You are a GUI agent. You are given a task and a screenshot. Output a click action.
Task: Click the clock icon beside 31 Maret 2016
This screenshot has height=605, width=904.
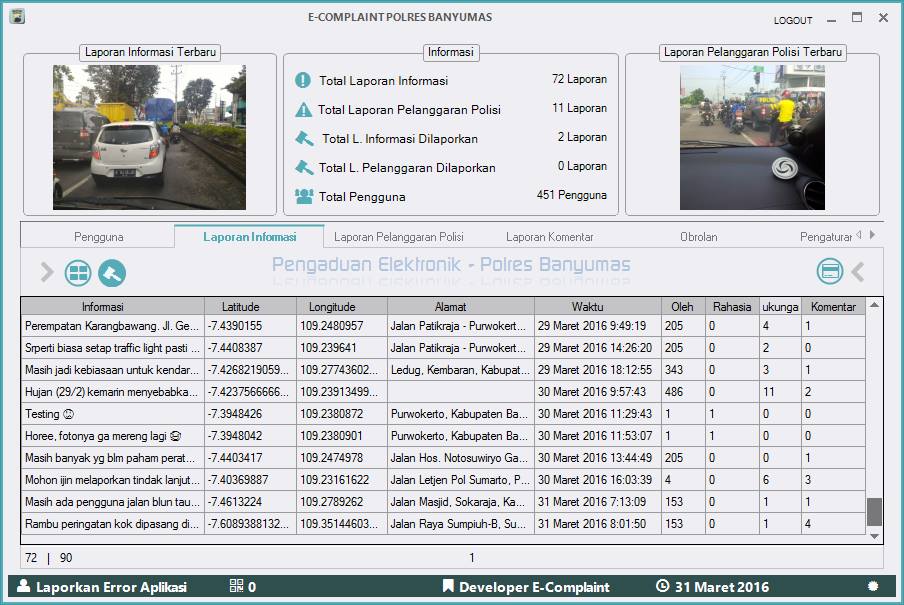click(662, 587)
